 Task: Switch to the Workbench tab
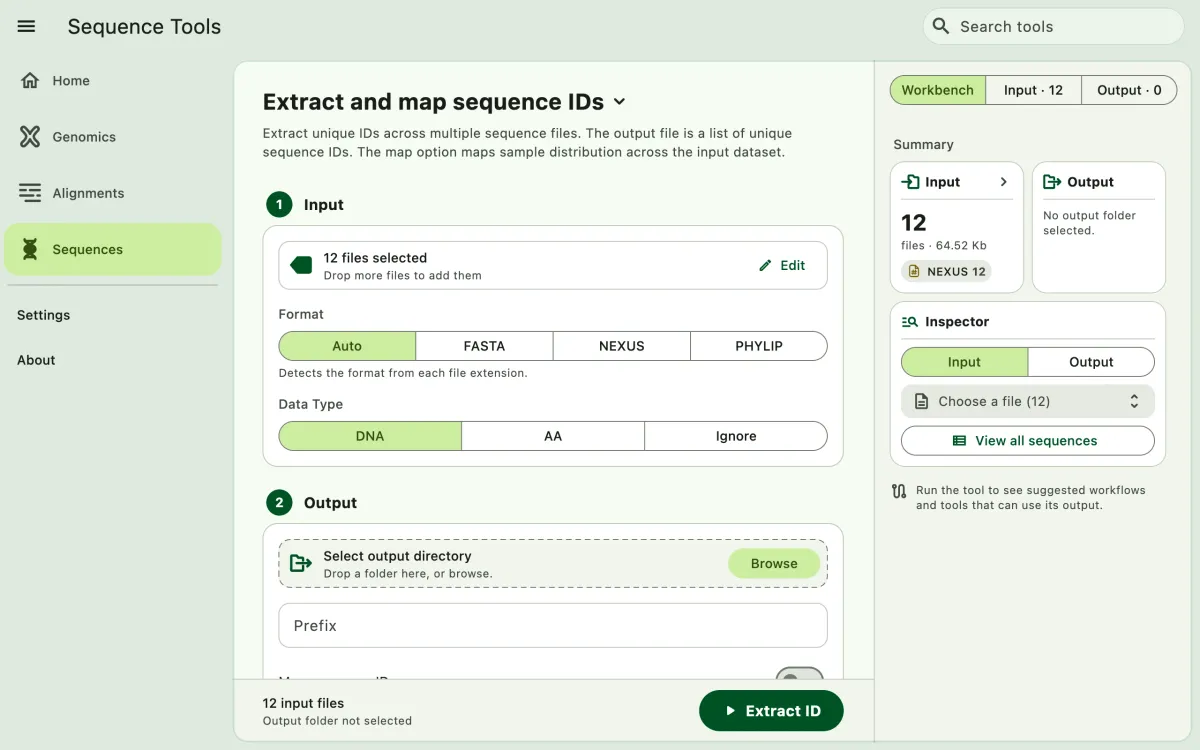click(x=937, y=90)
